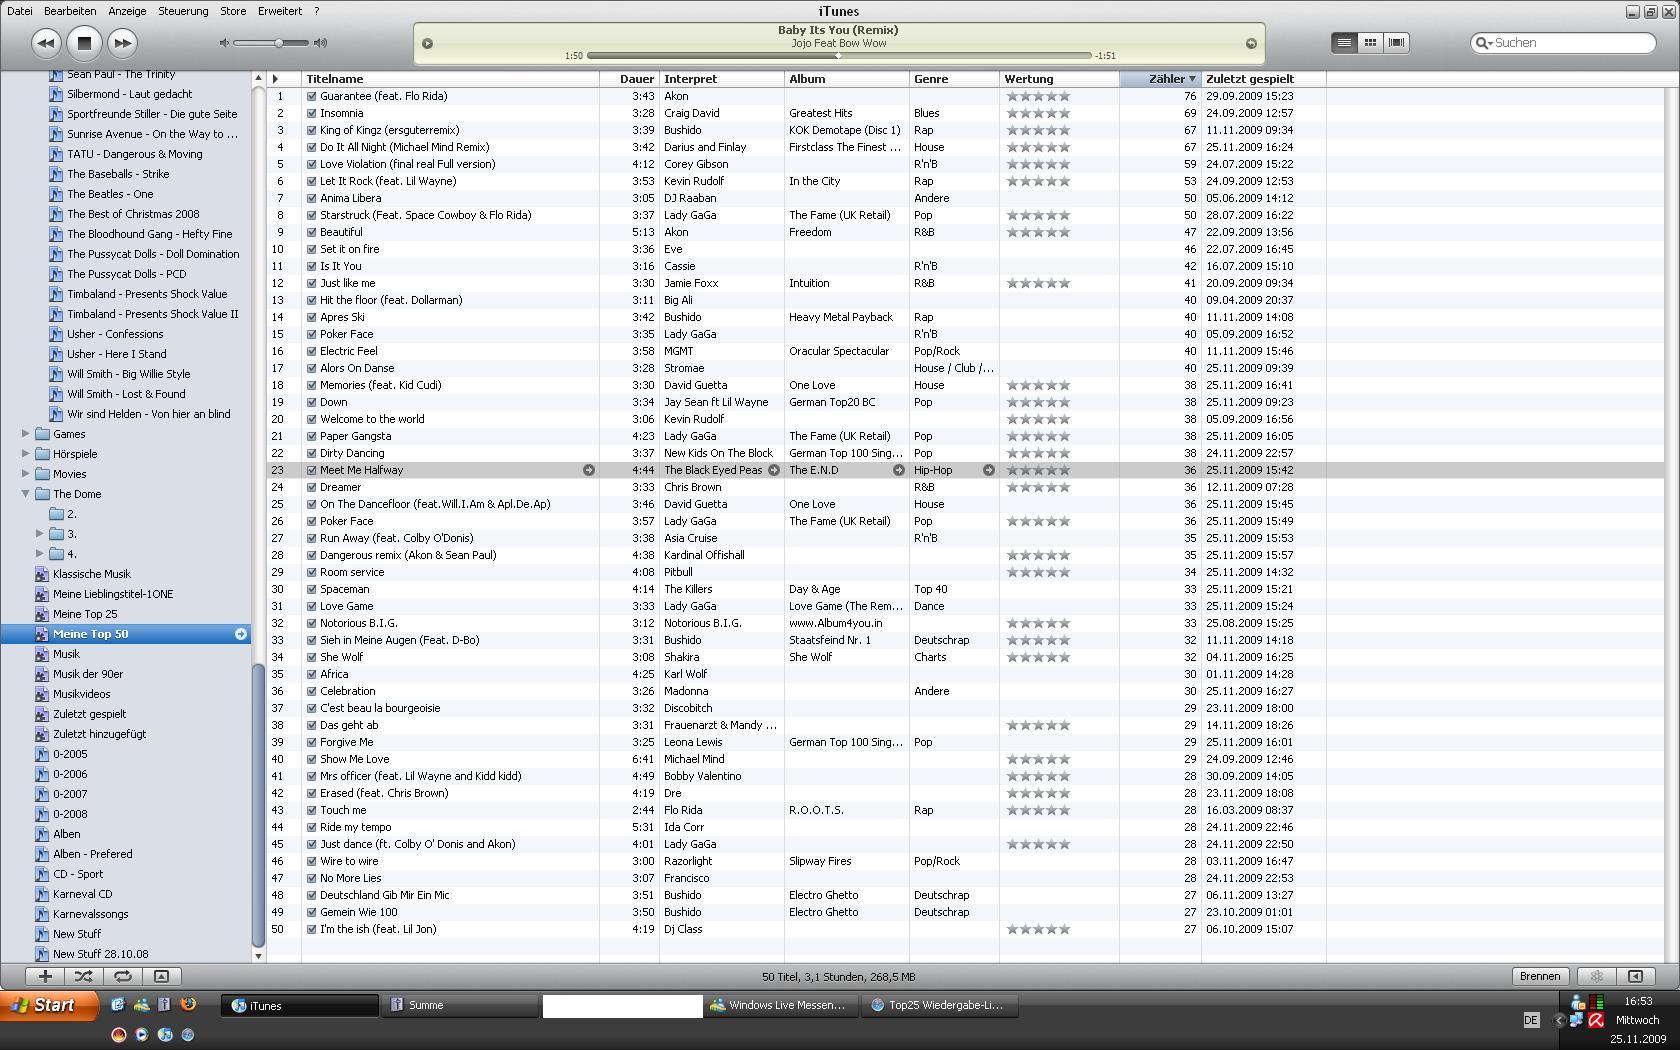Open the search magnifier dropdown
The width and height of the screenshot is (1680, 1050).
pos(1484,42)
